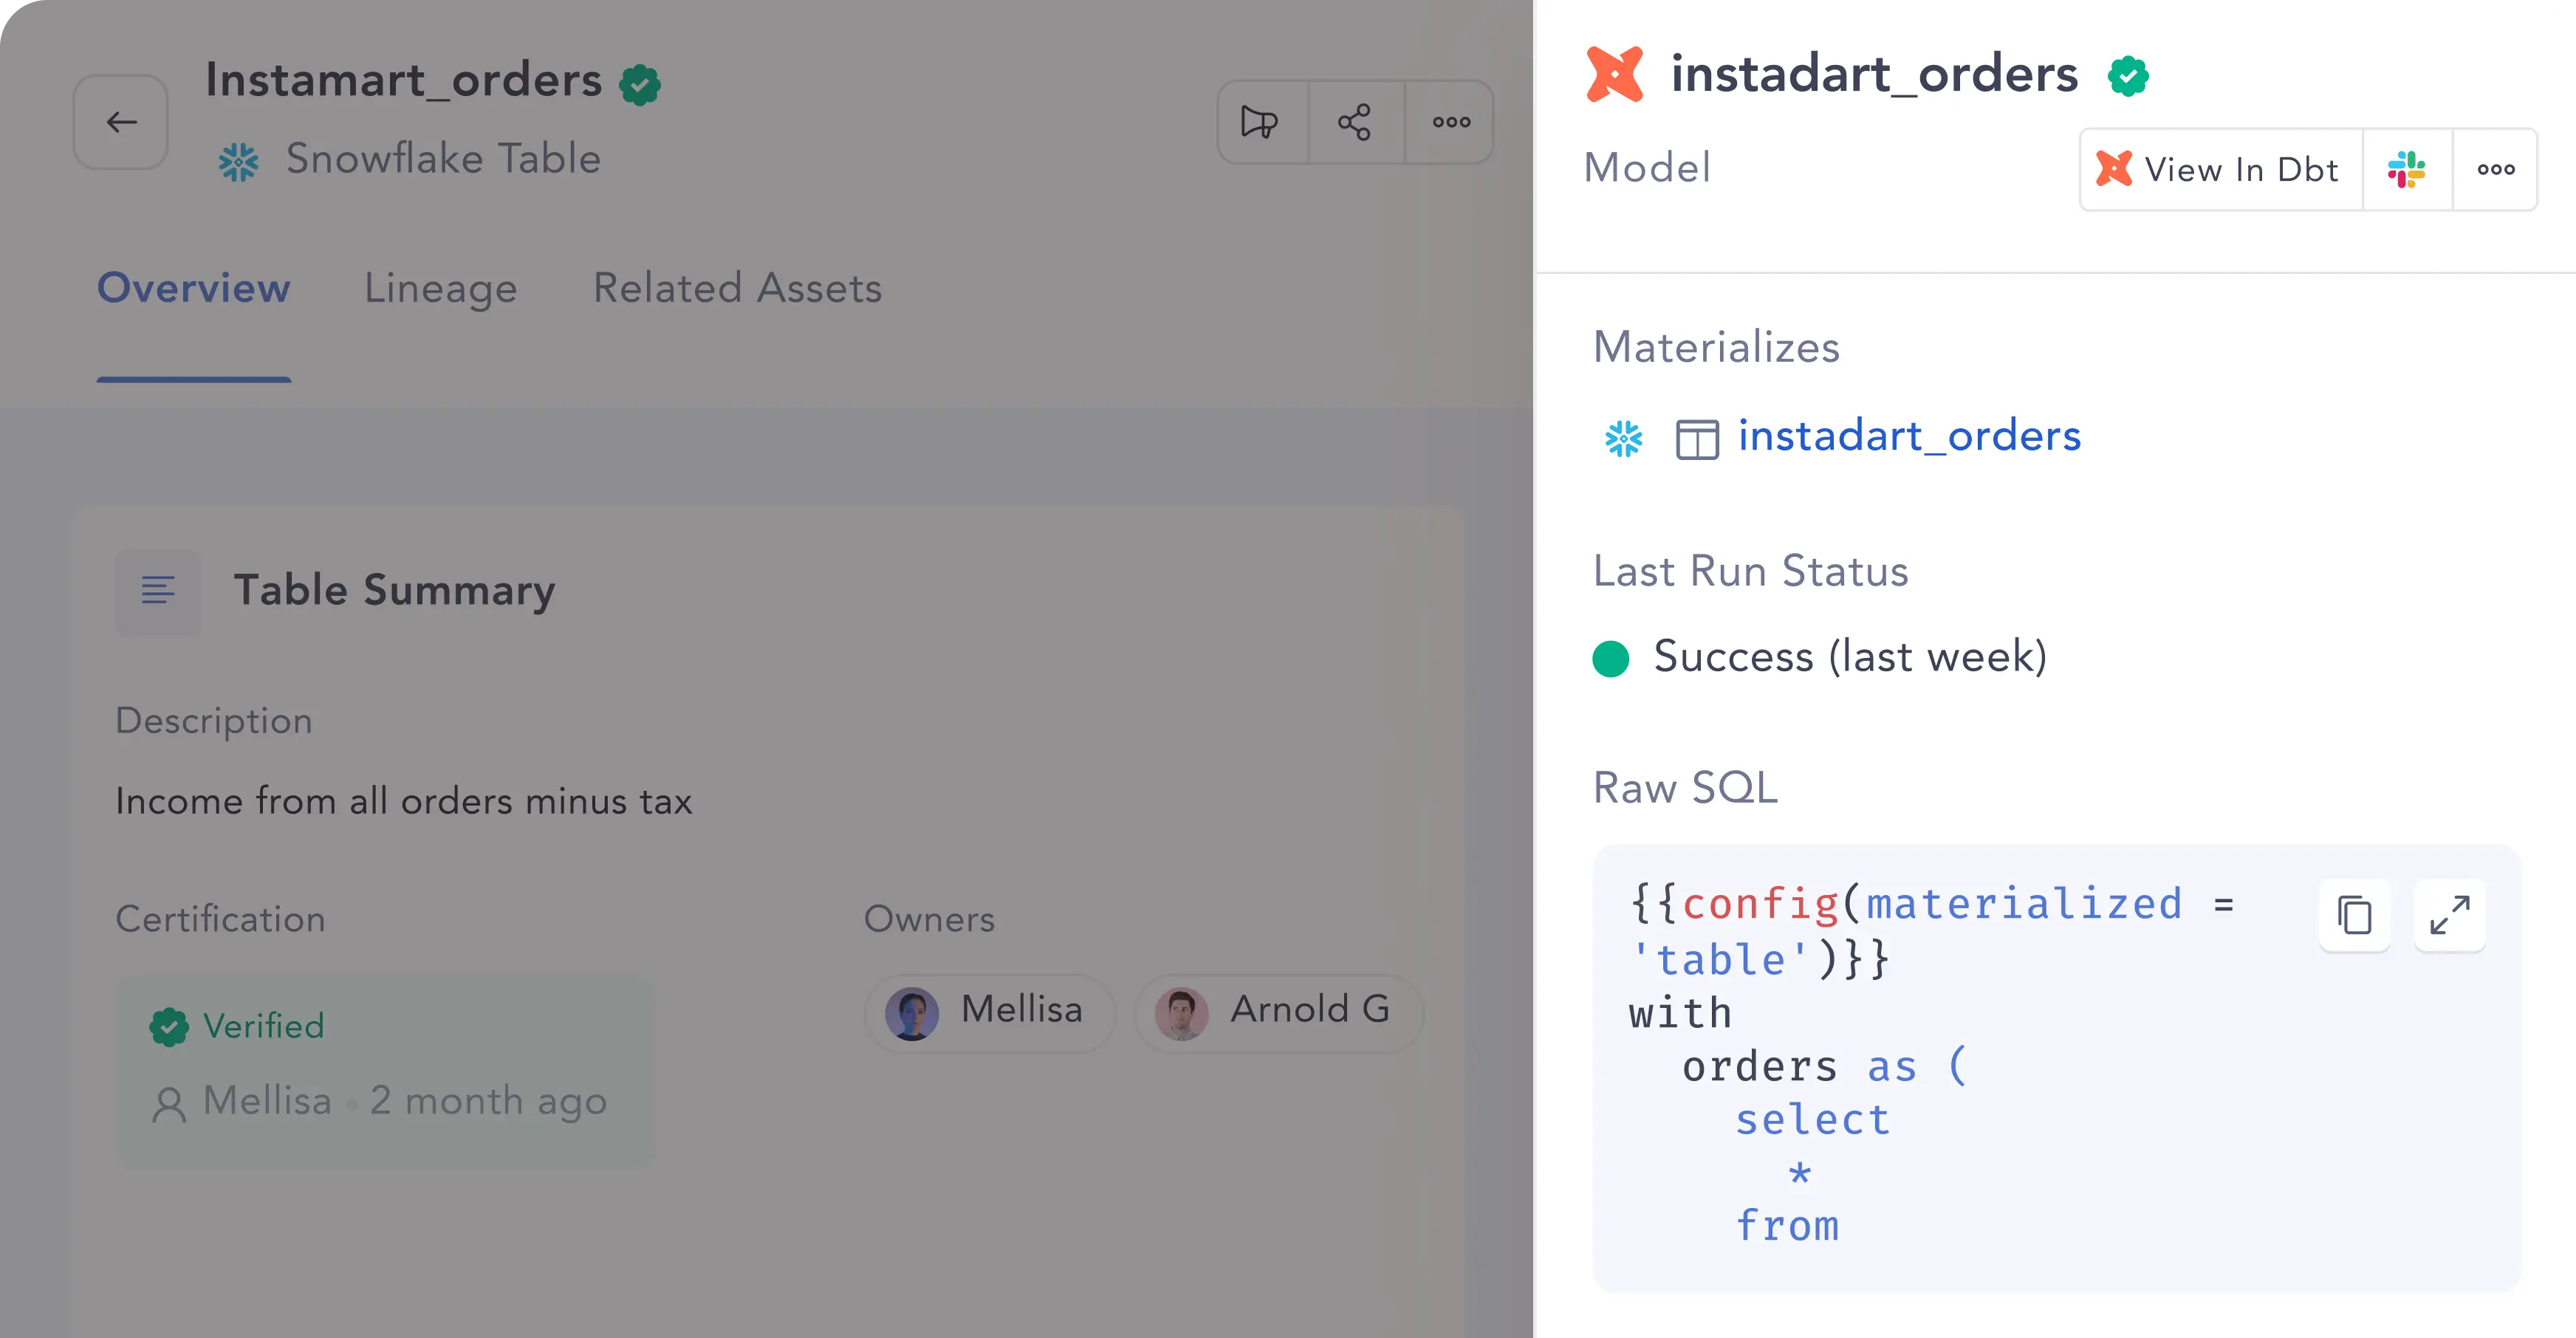Click View In Dbt button
The width and height of the screenshot is (2576, 1338).
coord(2221,169)
